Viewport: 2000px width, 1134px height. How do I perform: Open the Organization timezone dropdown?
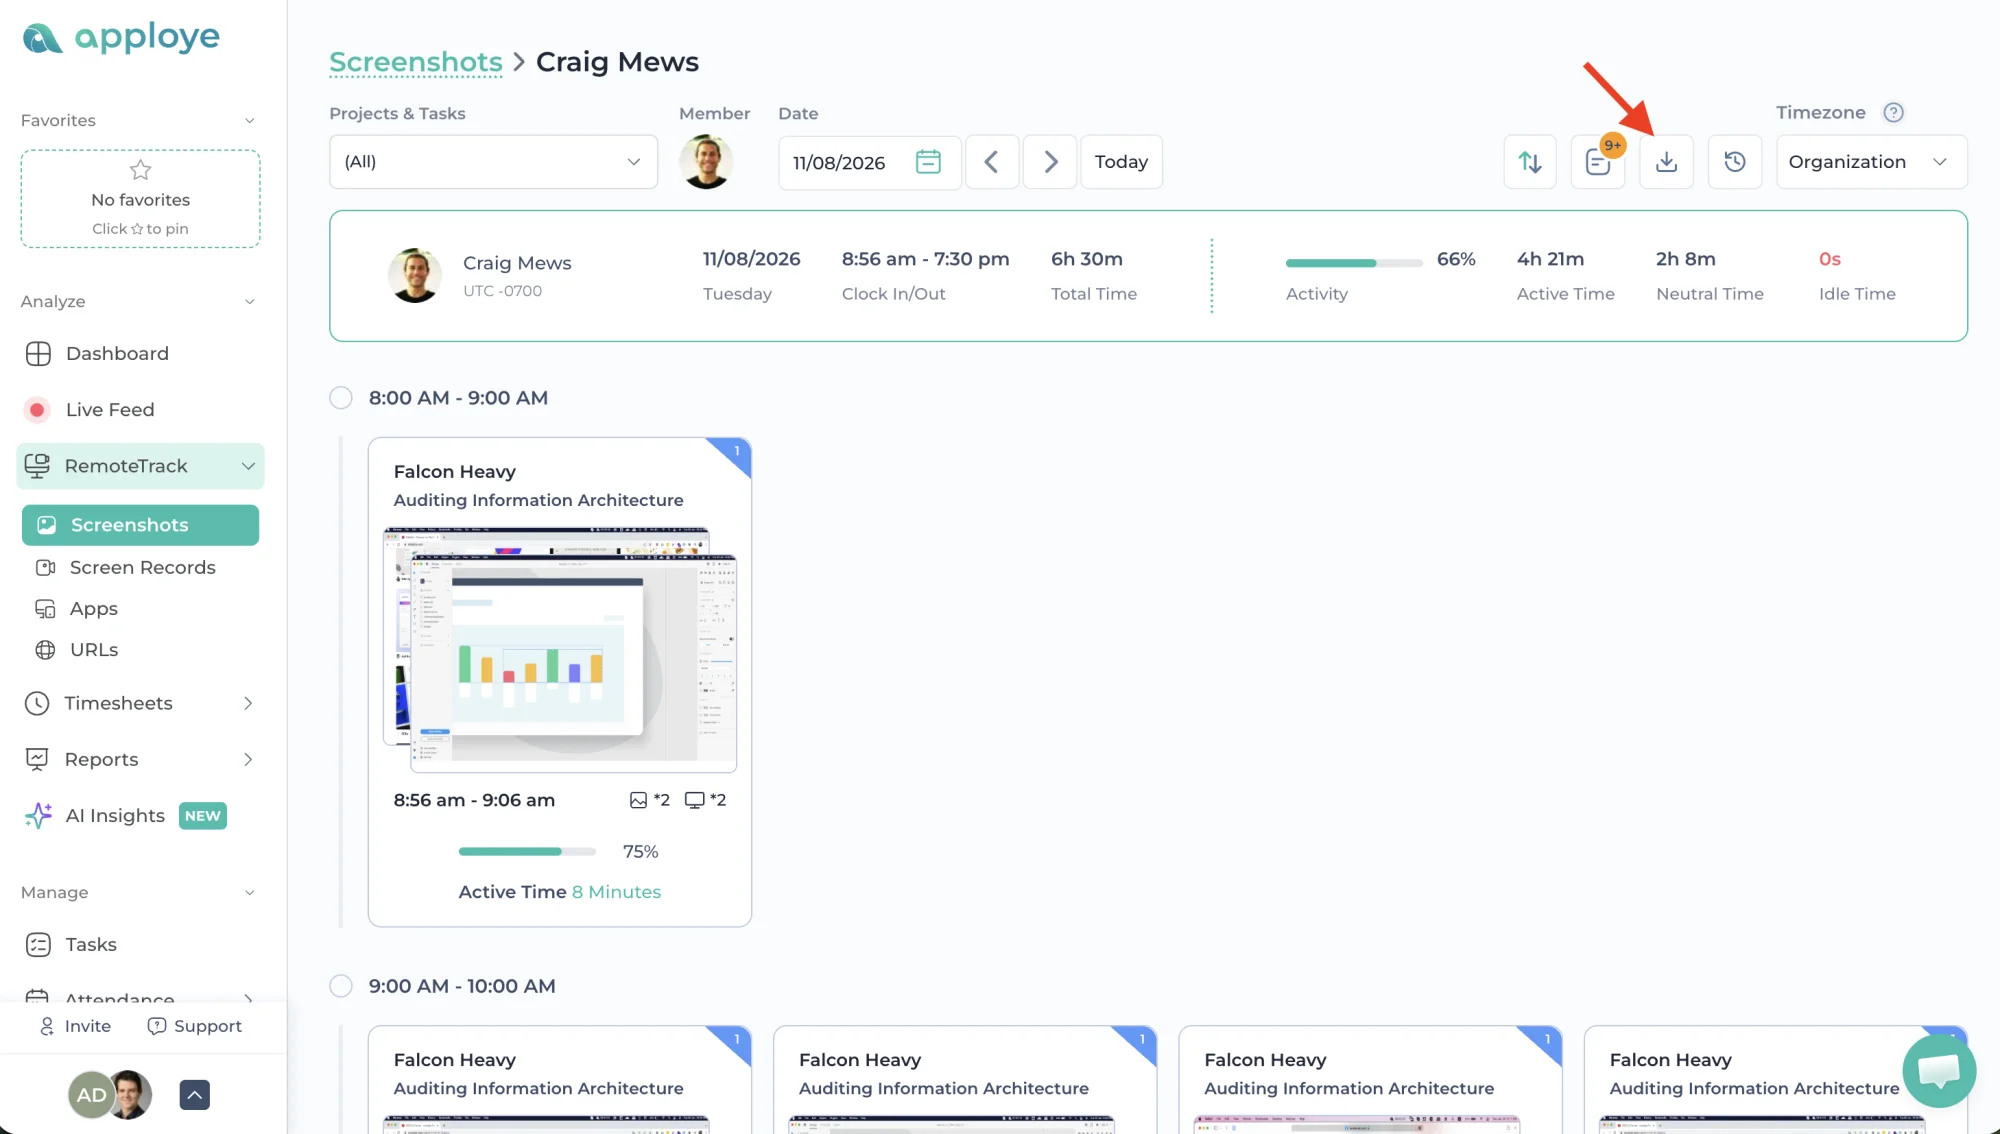1871,162
